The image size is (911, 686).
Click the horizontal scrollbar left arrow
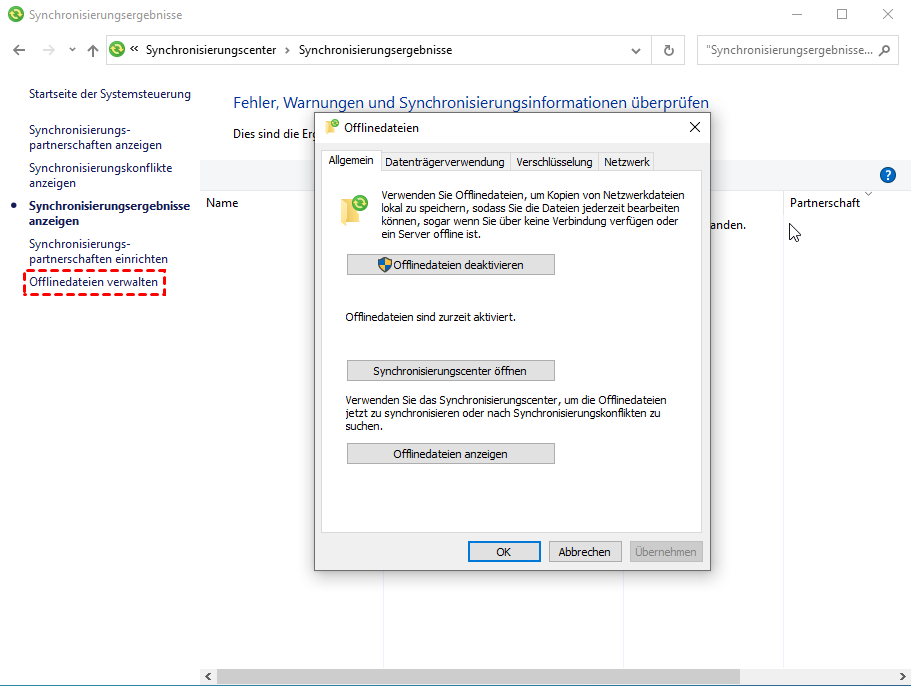[208, 676]
